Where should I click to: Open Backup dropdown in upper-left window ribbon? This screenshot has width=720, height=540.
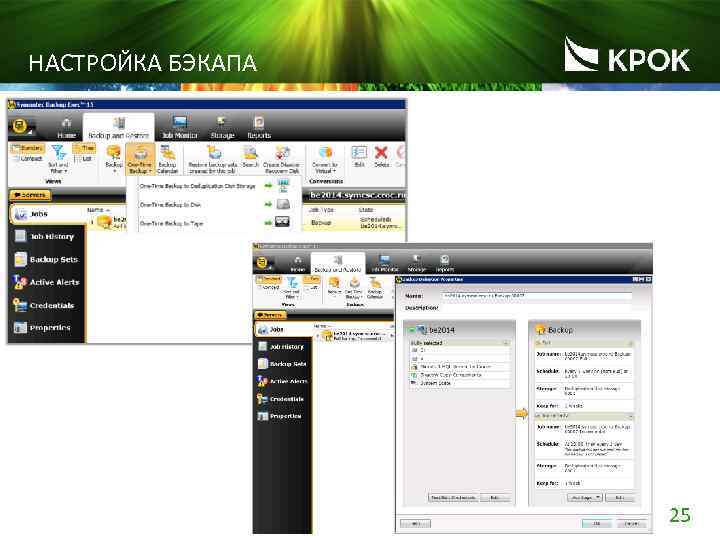point(114,159)
